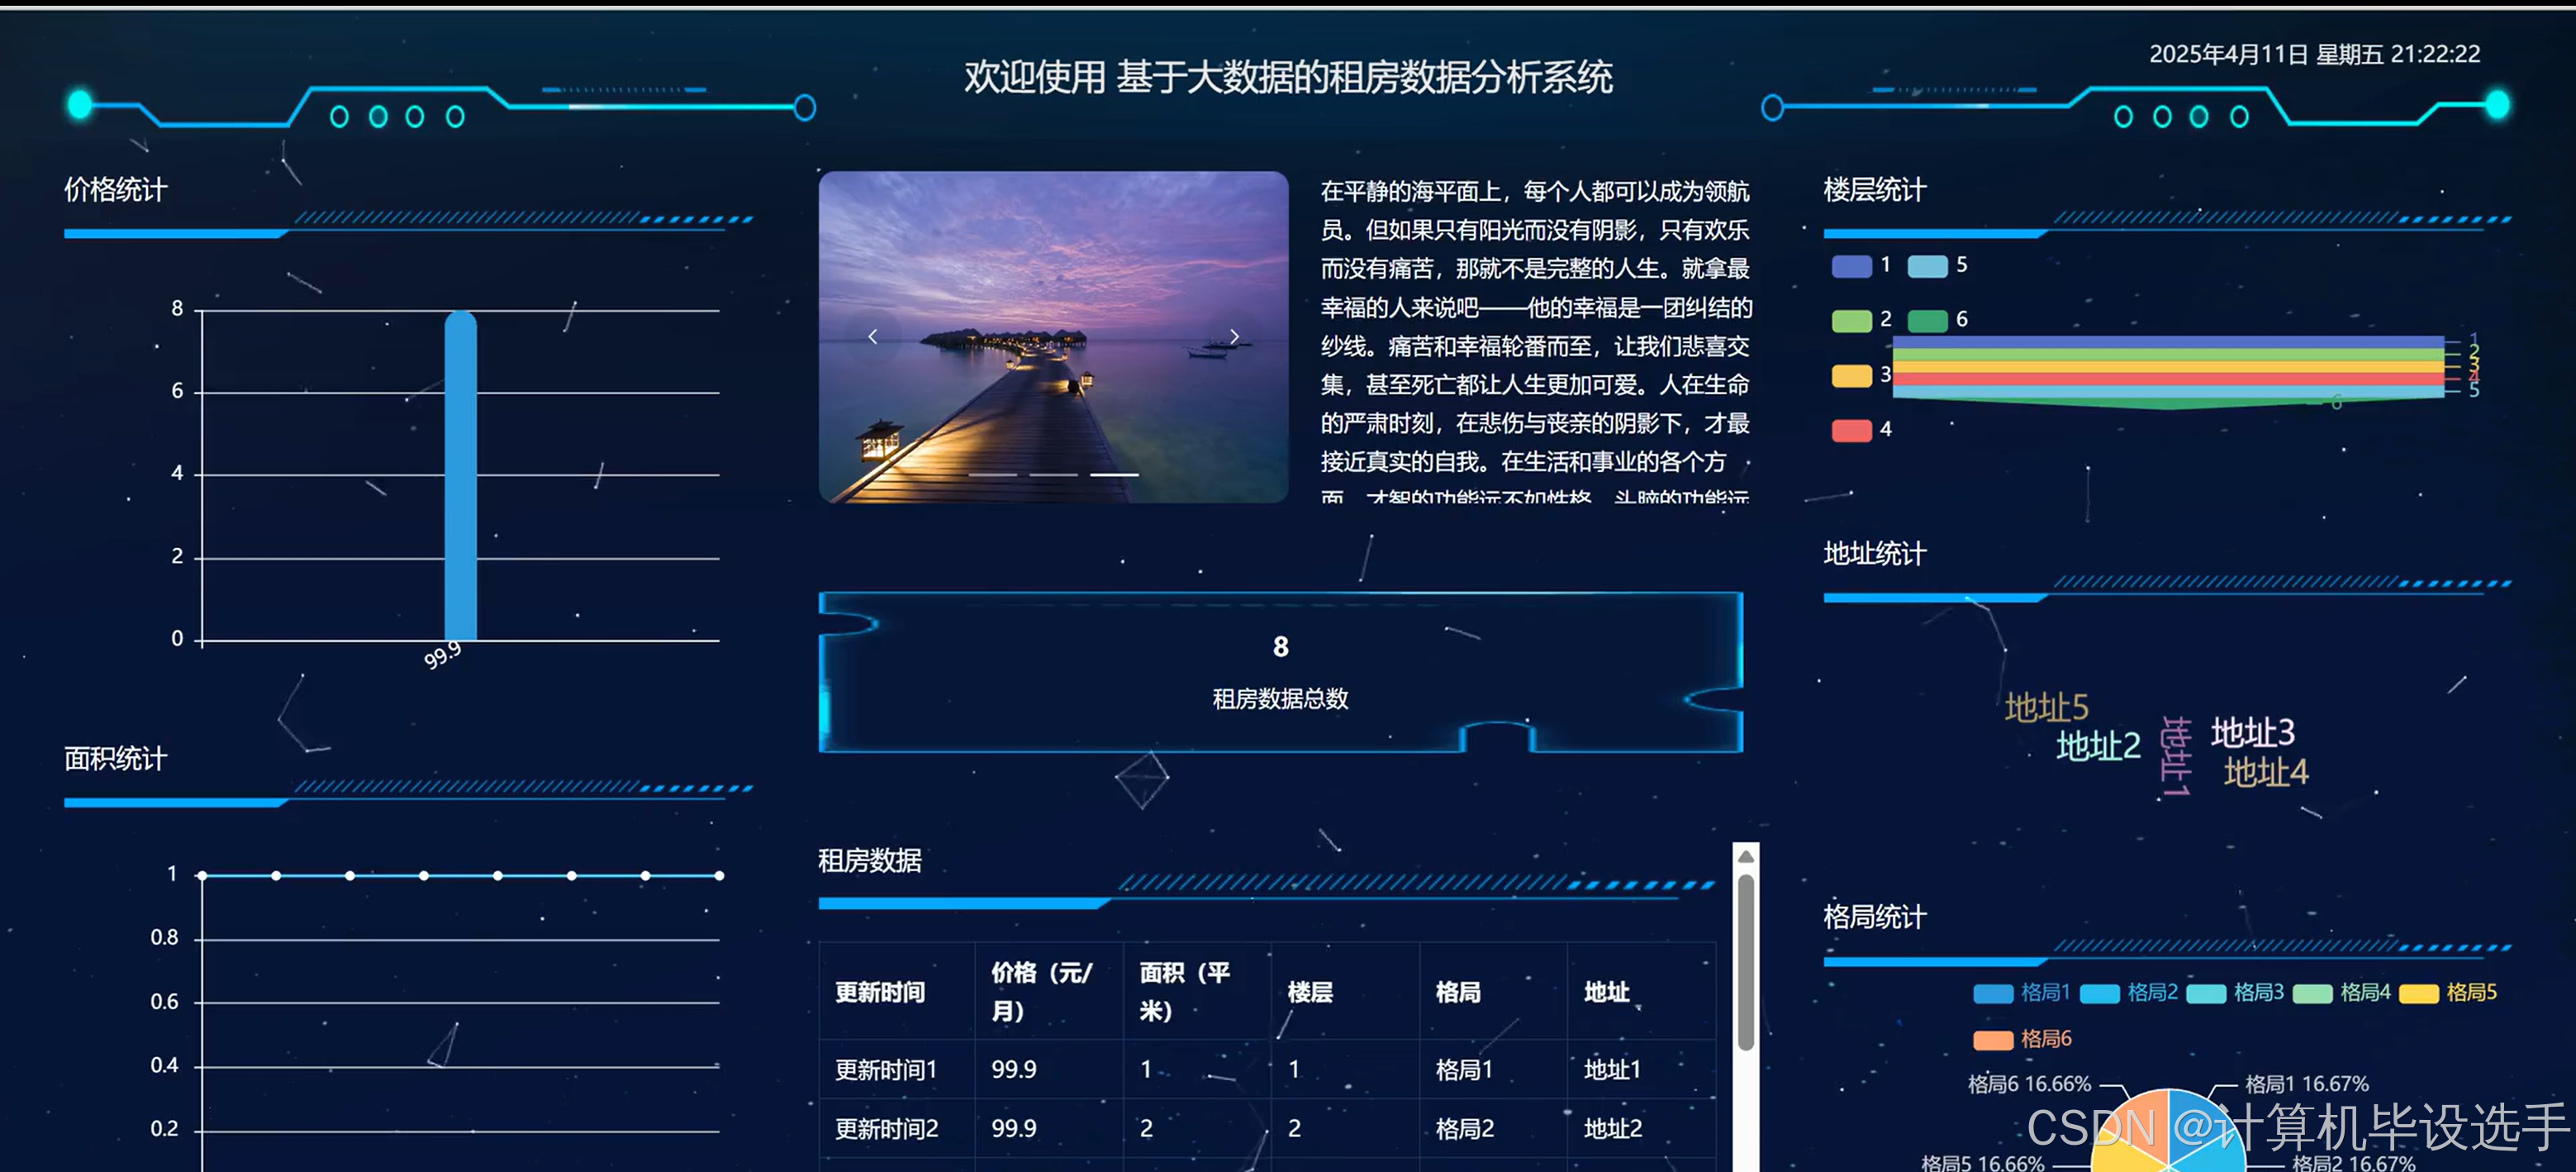Click the 租房数据总数 counter card
Screen dimensions: 2576x1172
1280,672
